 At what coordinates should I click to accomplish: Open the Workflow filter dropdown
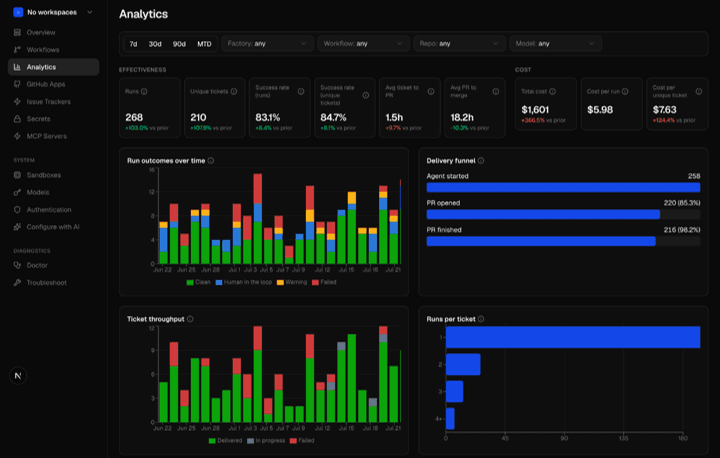pyautogui.click(x=363, y=44)
